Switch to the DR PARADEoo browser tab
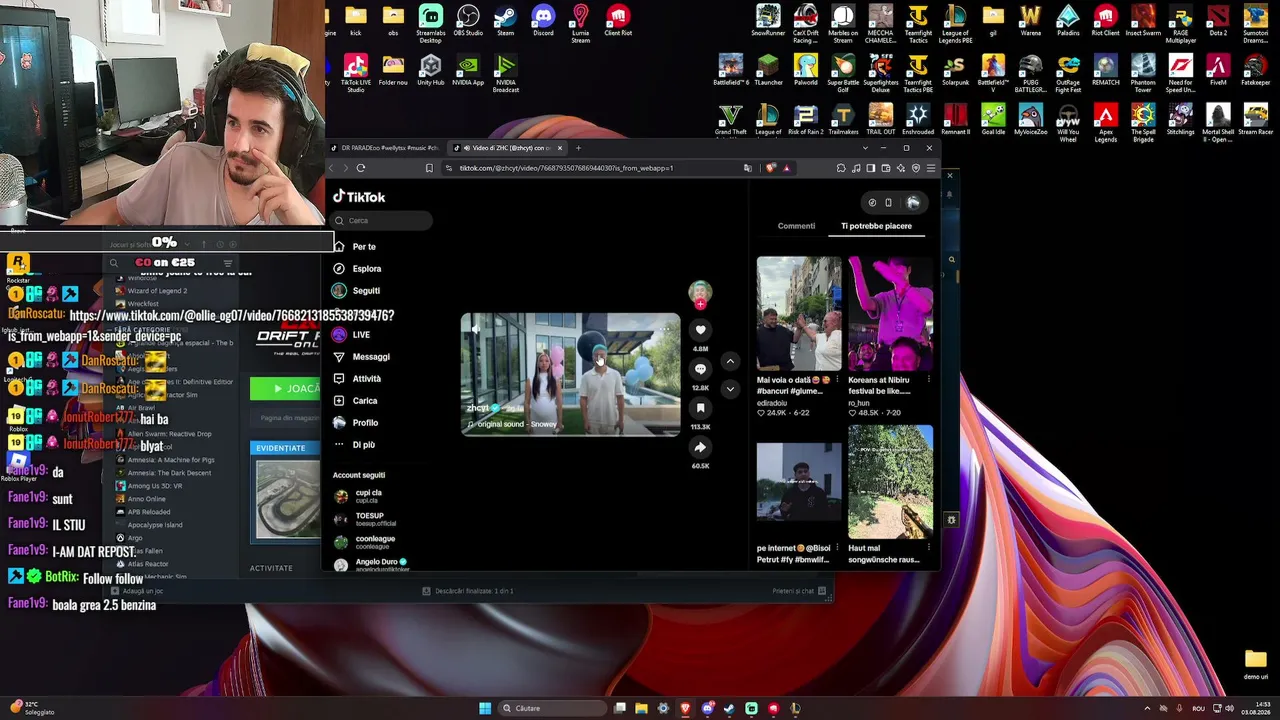Viewport: 1280px width, 720px height. (x=388, y=148)
